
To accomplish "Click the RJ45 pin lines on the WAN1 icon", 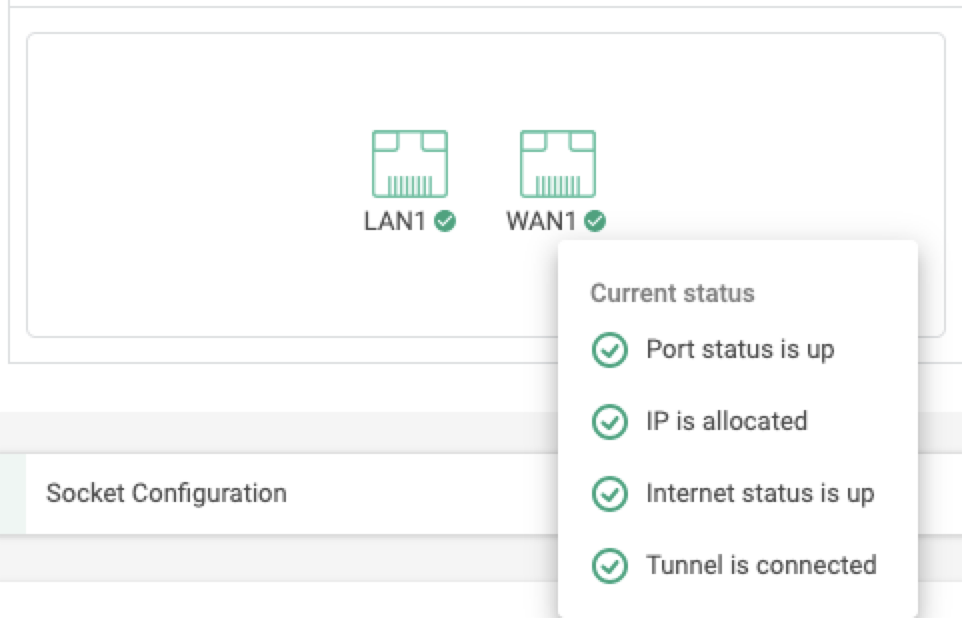I will (558, 185).
